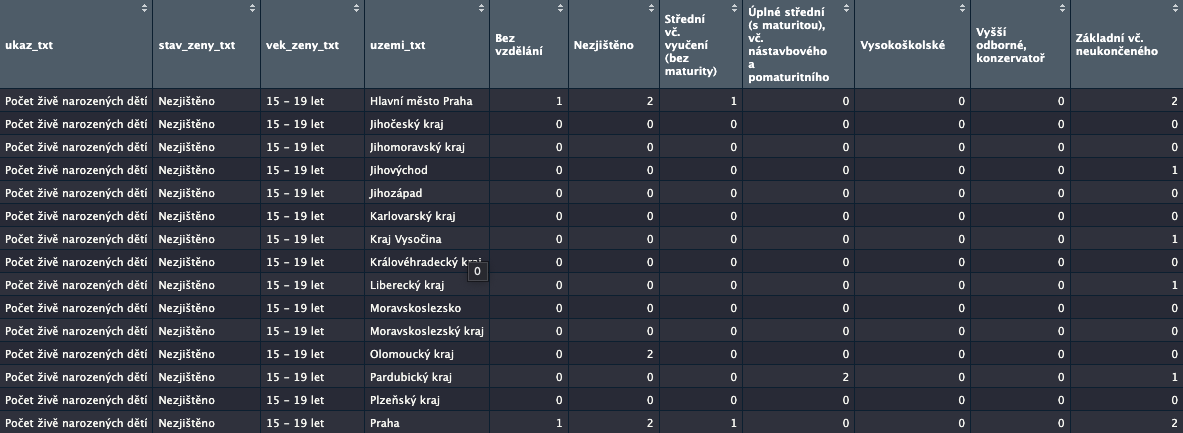Click sort arrows icon above Vyšší odborné, konzervatoř
The height and width of the screenshot is (433, 1183).
tap(1061, 8)
